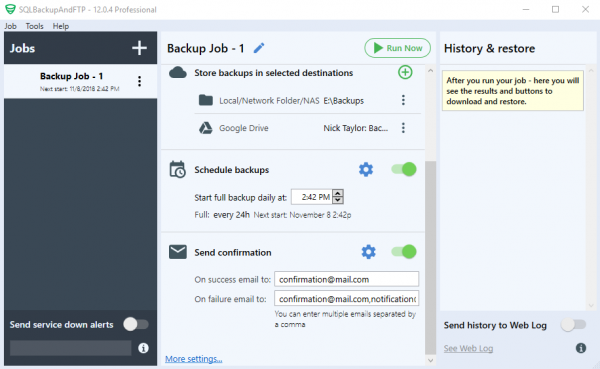Click the service alerts email field
This screenshot has height=369, width=600.
[x=70, y=348]
